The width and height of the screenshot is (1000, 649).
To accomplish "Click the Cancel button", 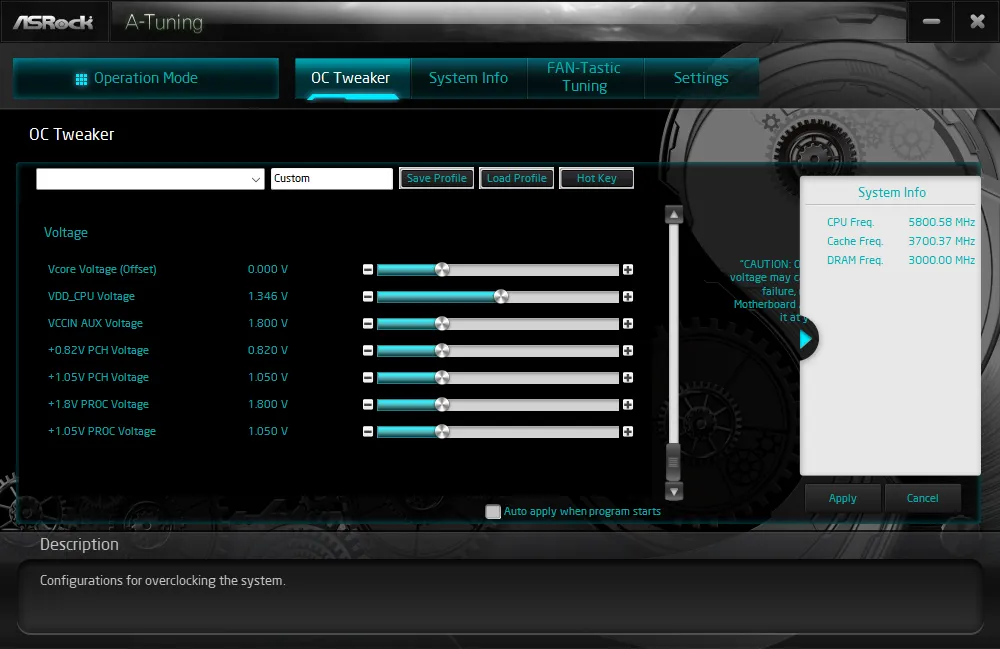I will pyautogui.click(x=923, y=498).
